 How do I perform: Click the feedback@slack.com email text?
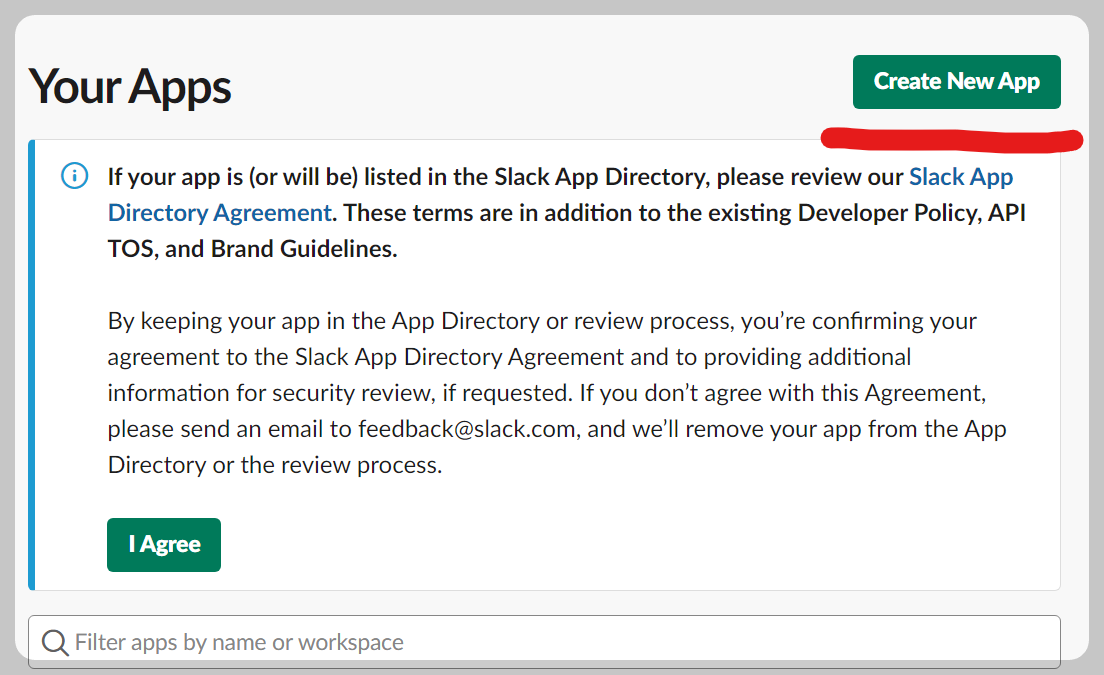[x=469, y=429]
